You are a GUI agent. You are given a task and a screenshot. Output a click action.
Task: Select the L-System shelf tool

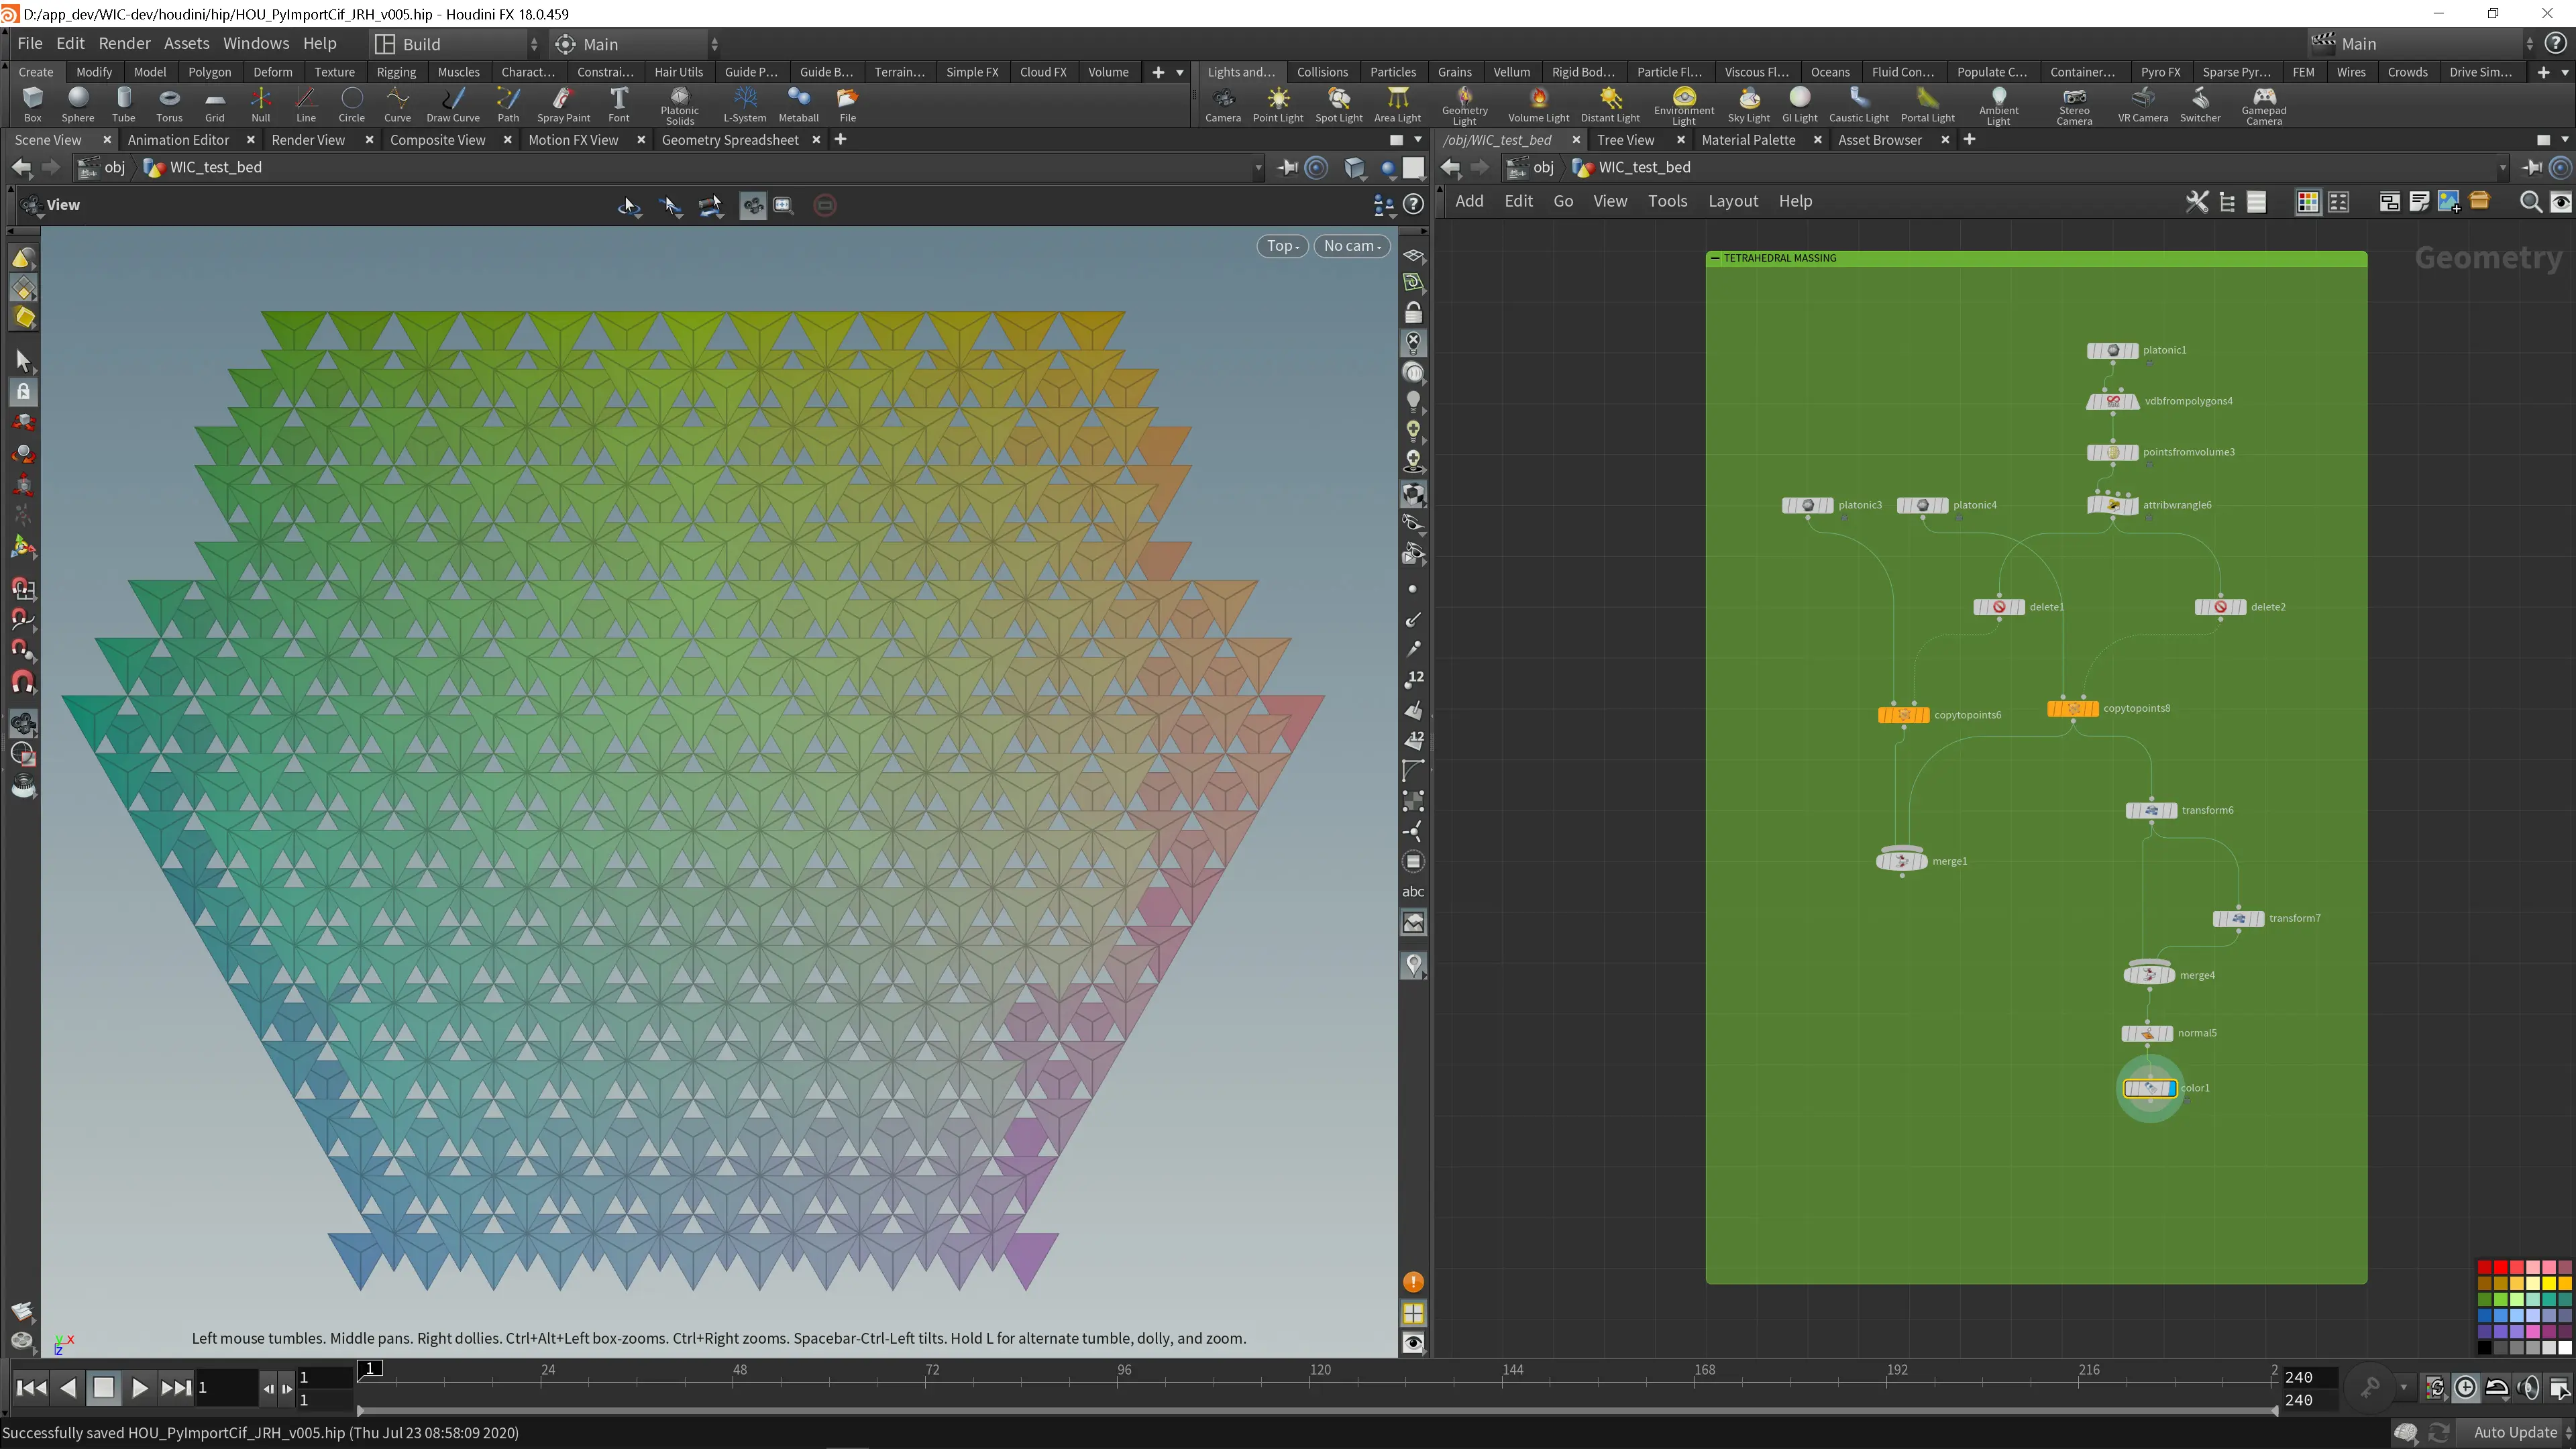pos(745,104)
